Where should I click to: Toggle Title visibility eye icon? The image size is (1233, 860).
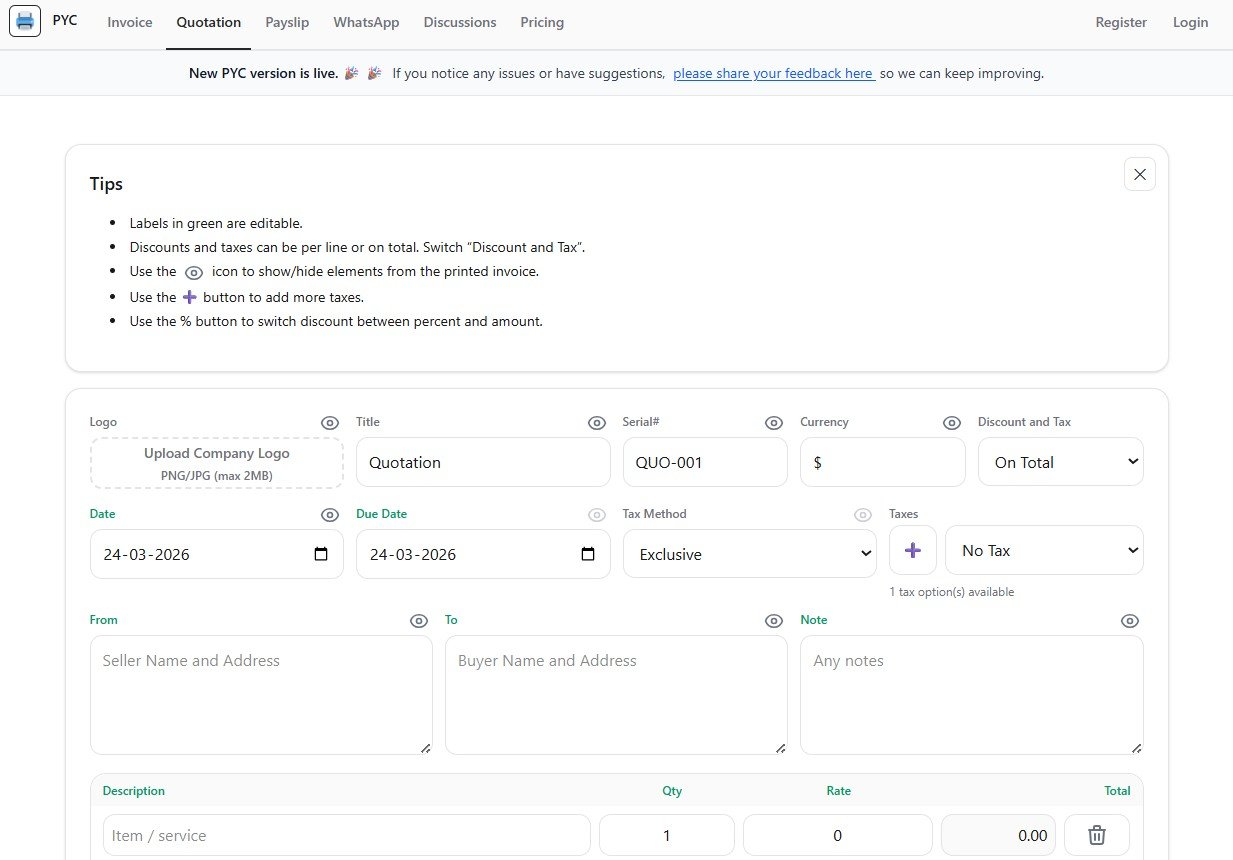(x=597, y=423)
